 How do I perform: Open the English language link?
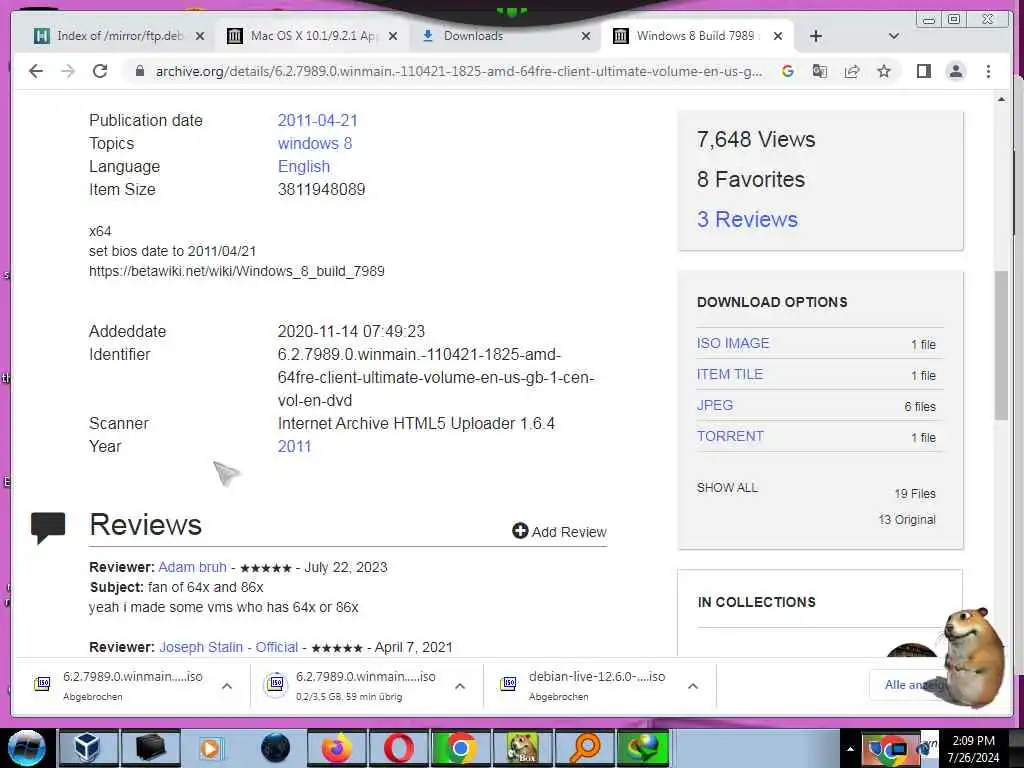(304, 167)
